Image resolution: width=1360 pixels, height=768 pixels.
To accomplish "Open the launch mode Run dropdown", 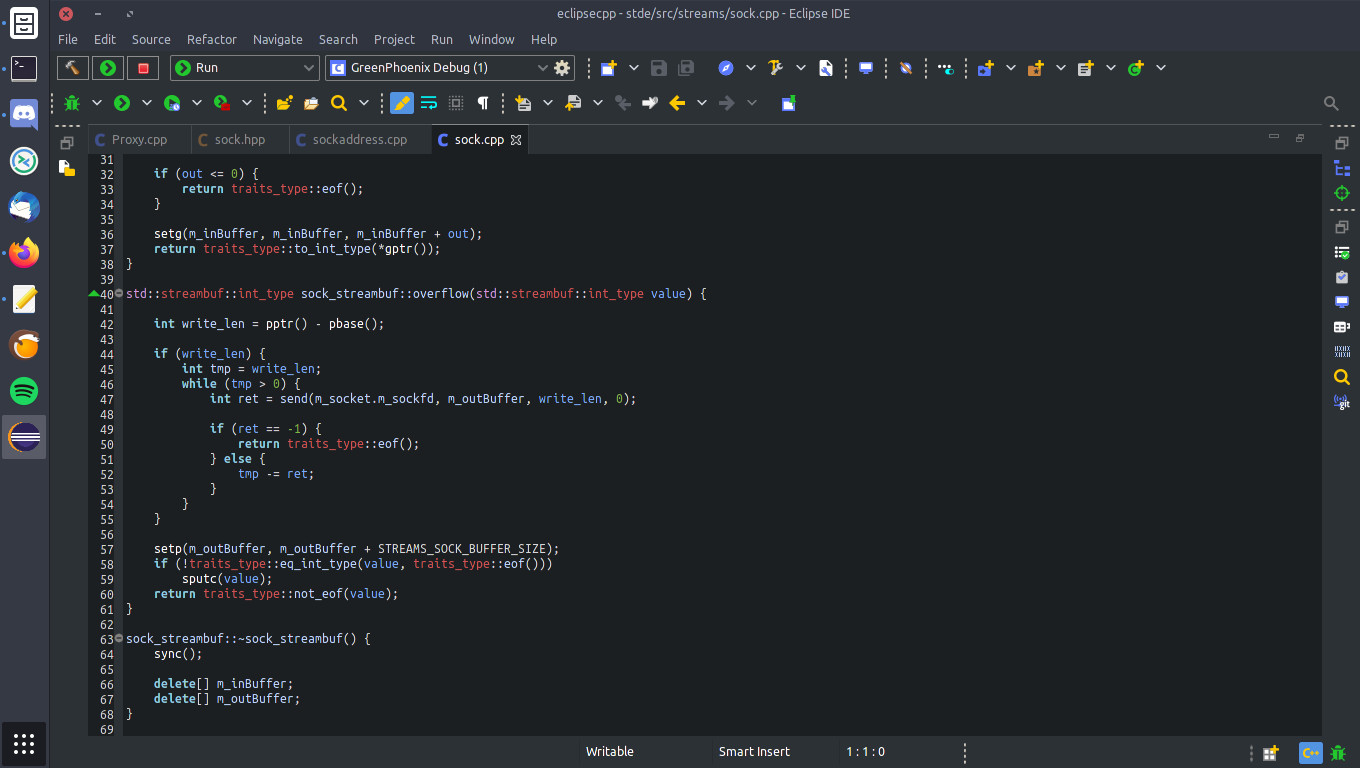I will coord(245,68).
